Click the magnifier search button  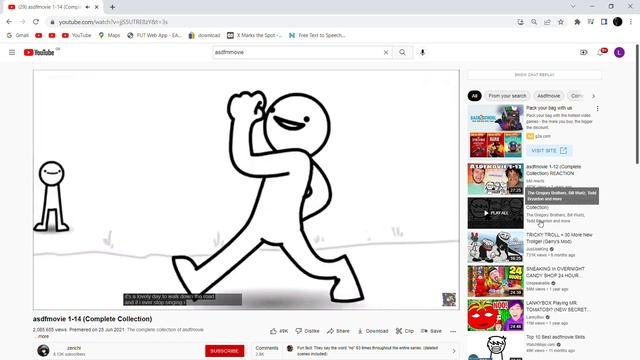tap(402, 52)
